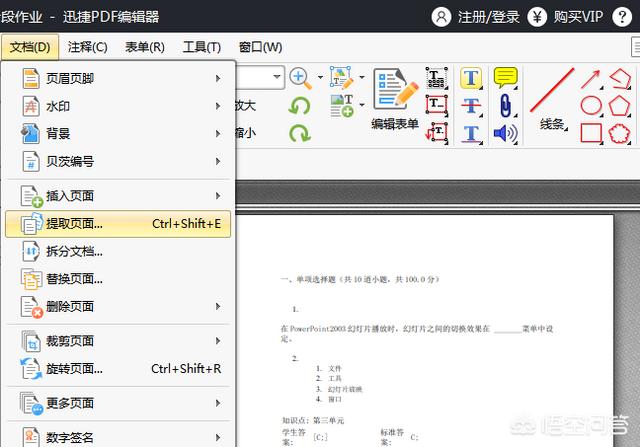
Task: Open the 文档(D) menu
Action: [x=30, y=47]
